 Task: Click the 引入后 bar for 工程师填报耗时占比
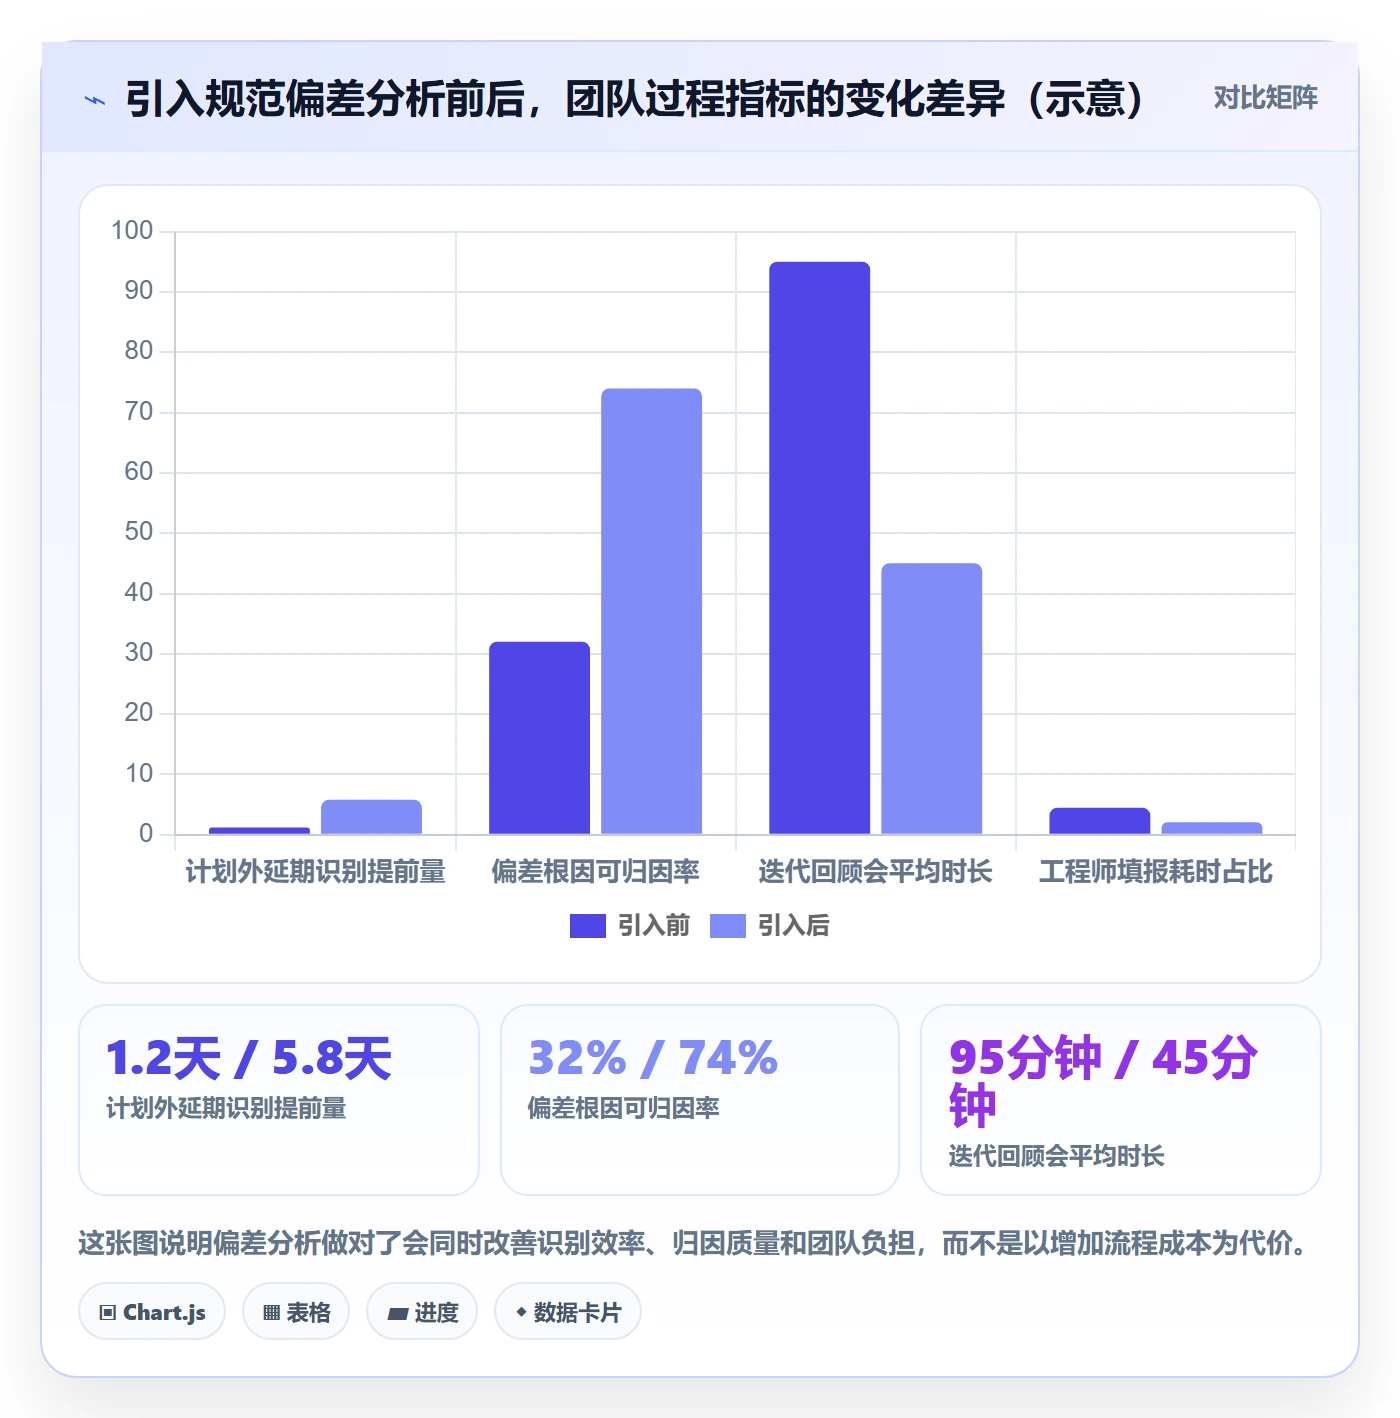point(1211,828)
